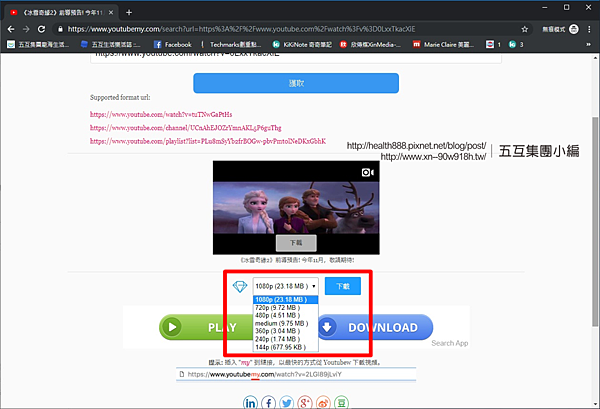
Task: Share via the Weibo icon
Action: [x=323, y=402]
